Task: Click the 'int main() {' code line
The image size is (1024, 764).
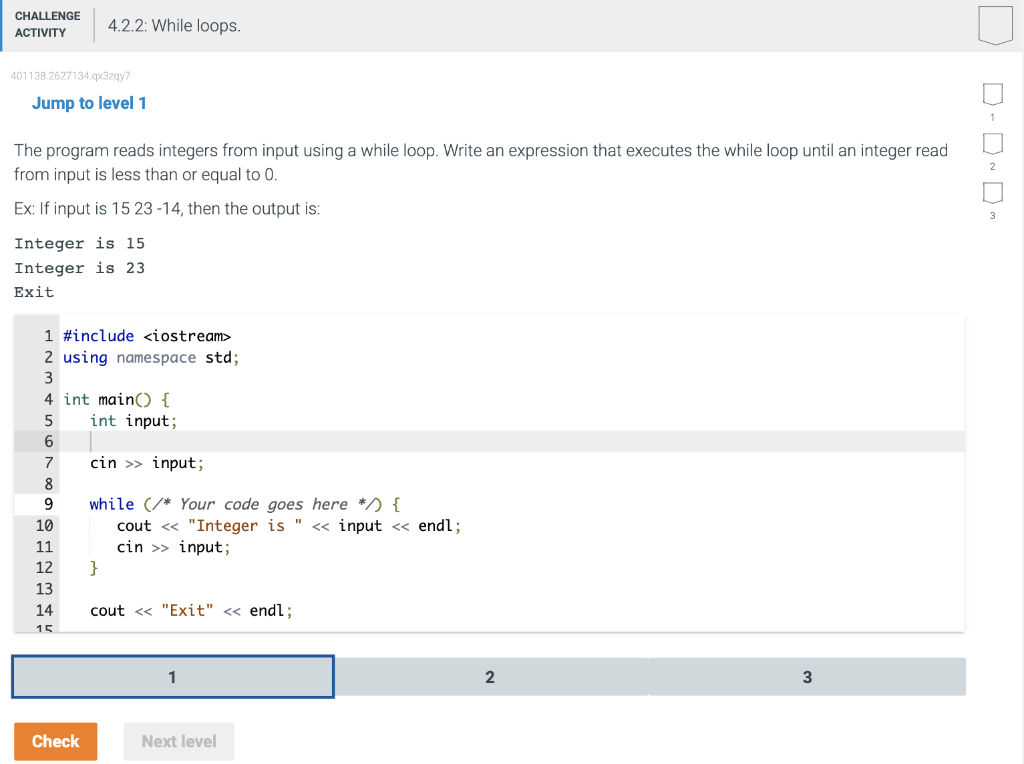Action: pyautogui.click(x=116, y=400)
